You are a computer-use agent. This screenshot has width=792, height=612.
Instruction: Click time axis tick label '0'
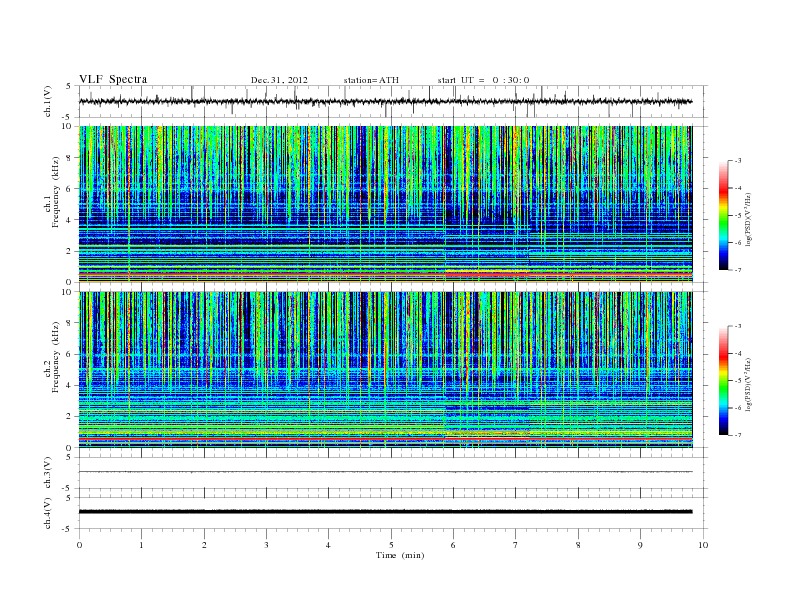click(79, 545)
